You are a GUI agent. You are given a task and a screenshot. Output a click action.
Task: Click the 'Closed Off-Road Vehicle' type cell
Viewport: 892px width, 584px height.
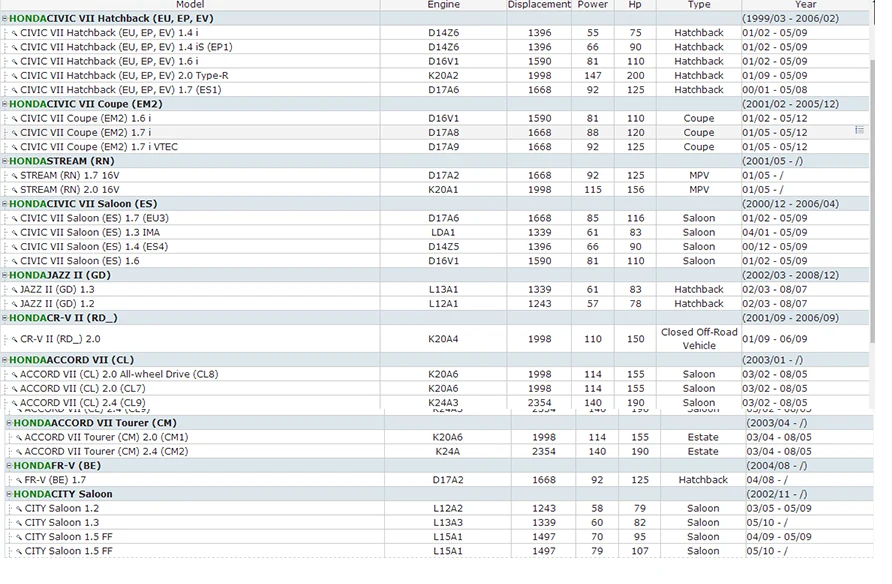[699, 339]
